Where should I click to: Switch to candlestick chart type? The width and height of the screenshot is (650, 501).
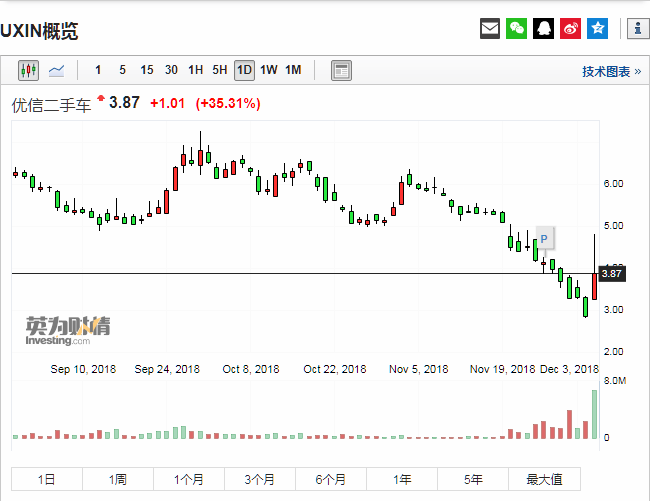[x=28, y=70]
